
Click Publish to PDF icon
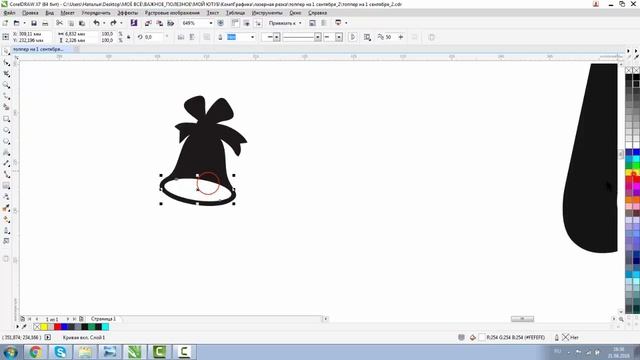(171, 23)
